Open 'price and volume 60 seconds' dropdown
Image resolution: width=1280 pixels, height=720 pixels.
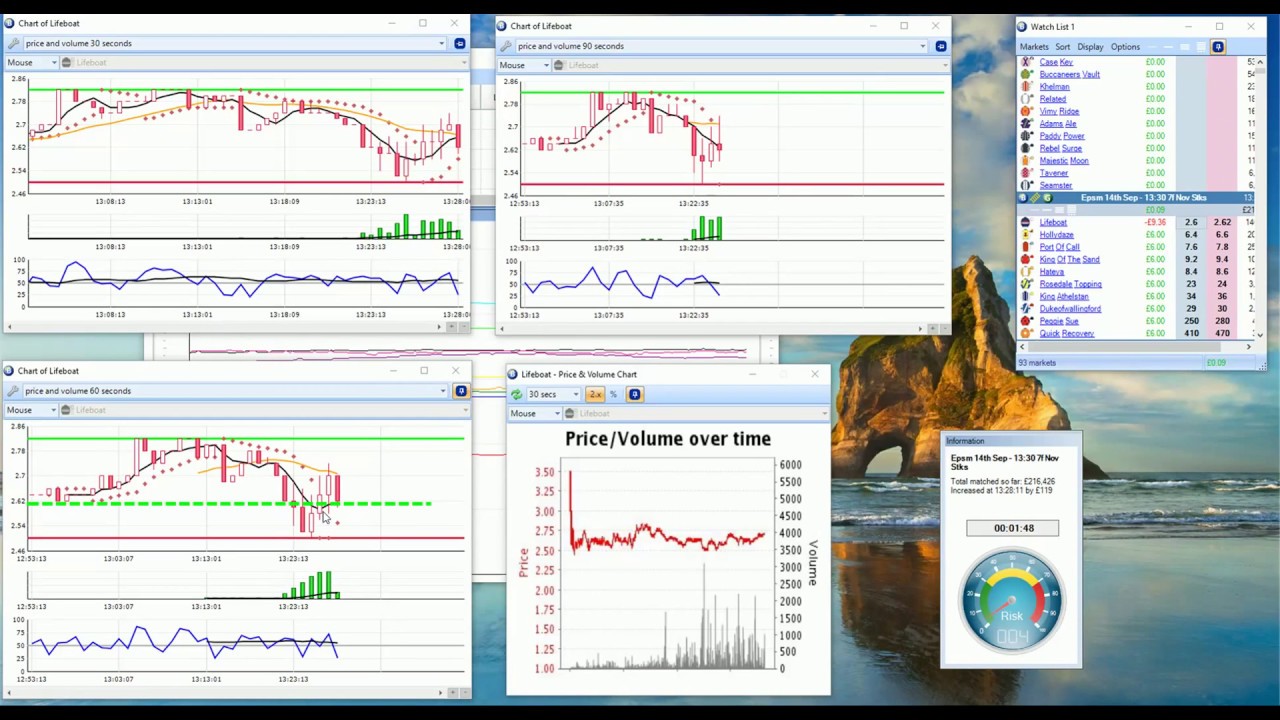click(x=235, y=391)
